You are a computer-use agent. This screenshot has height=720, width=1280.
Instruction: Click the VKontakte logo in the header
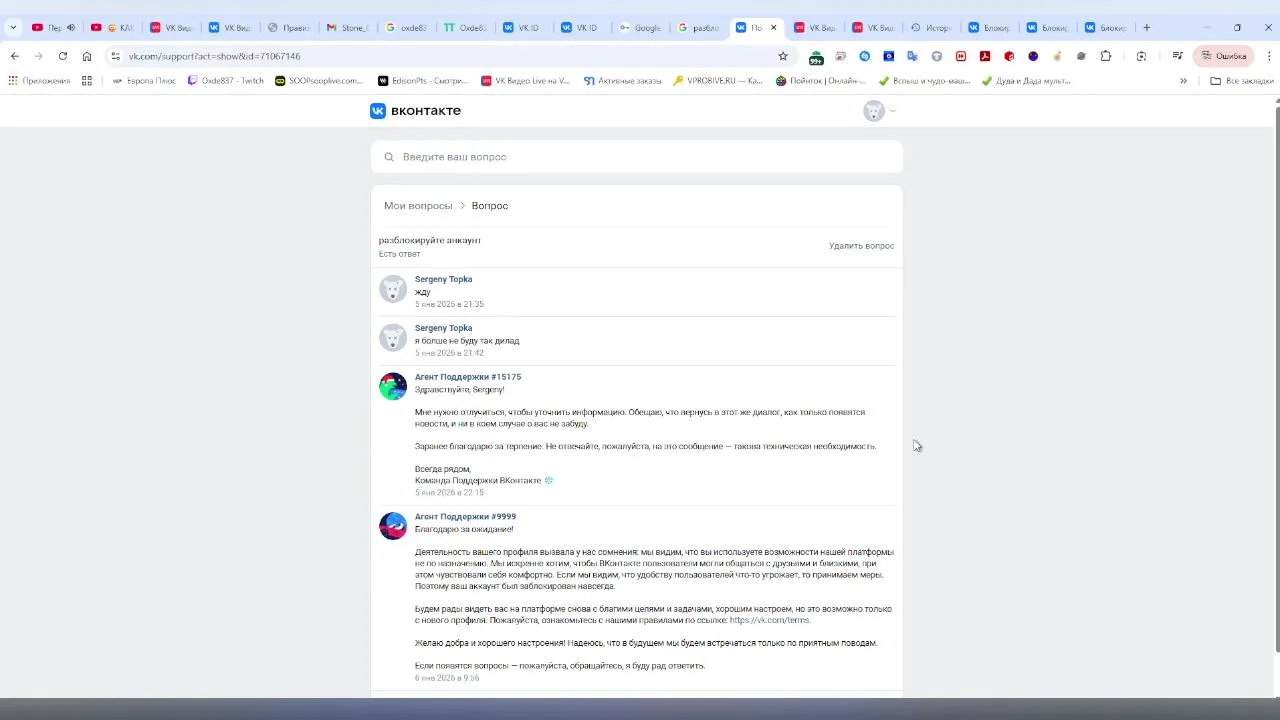tap(415, 111)
